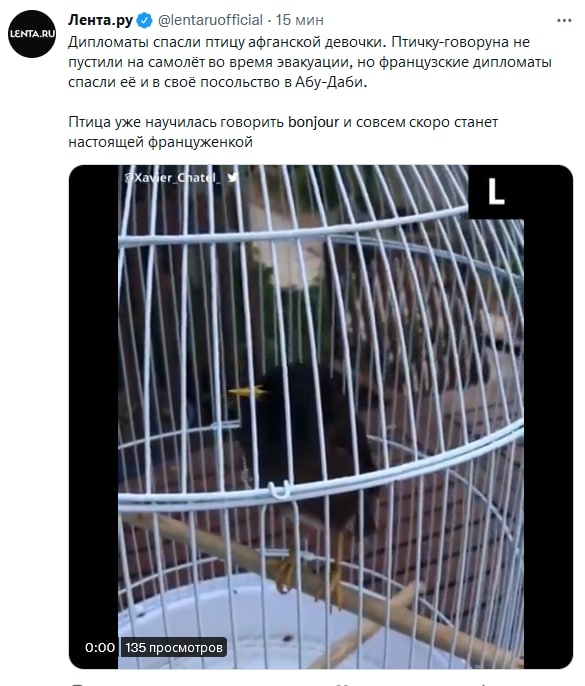Click the @Xavier_Chatel_ watermark text
The height and width of the screenshot is (686, 585).
[x=172, y=178]
